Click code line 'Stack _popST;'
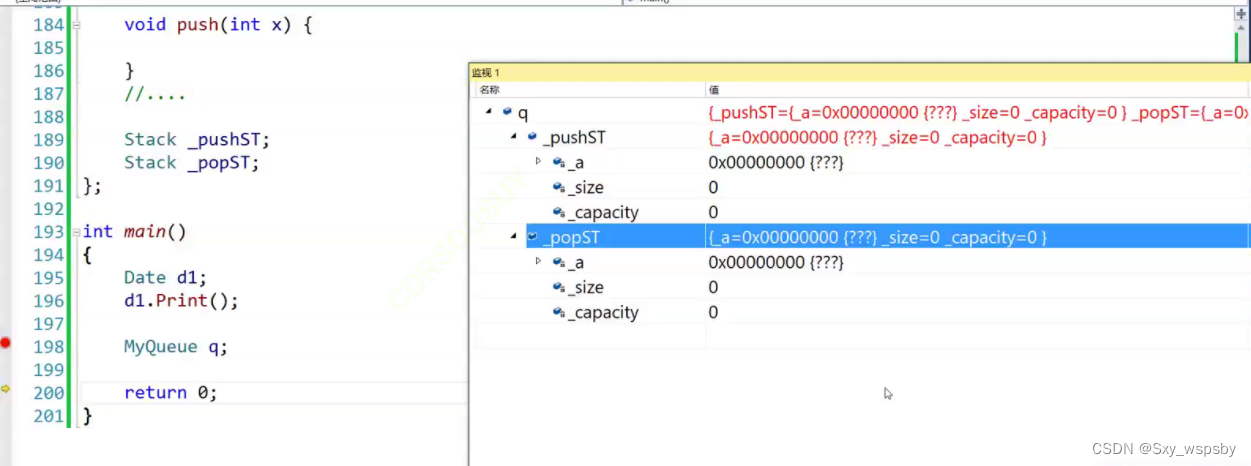Image resolution: width=1251 pixels, height=466 pixels. pos(192,162)
